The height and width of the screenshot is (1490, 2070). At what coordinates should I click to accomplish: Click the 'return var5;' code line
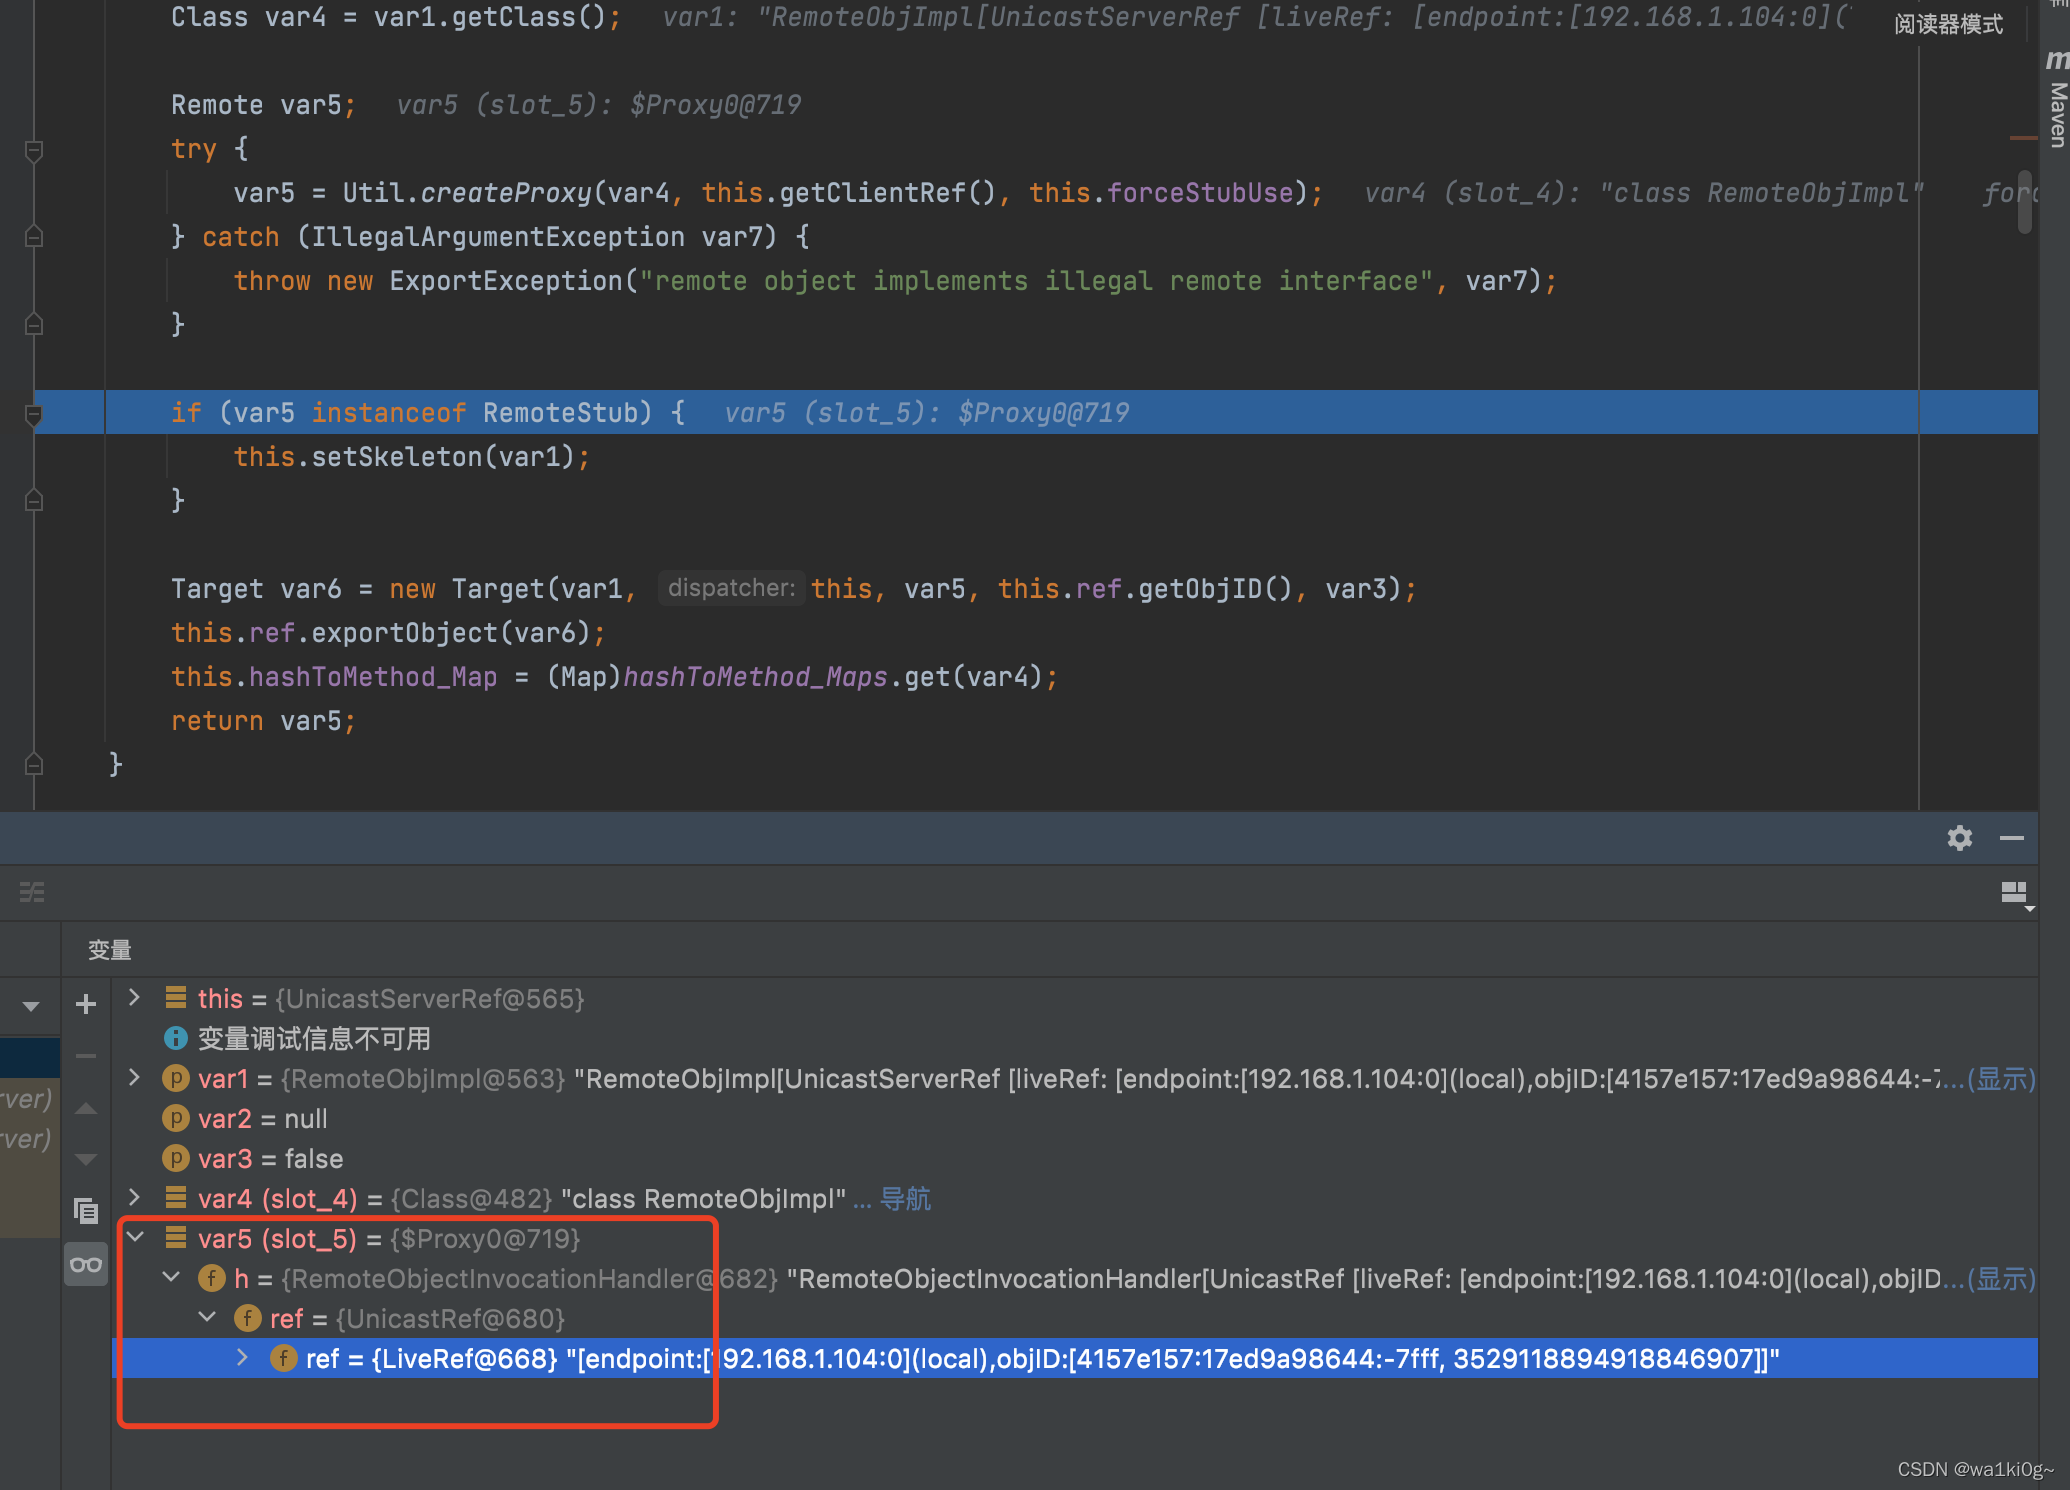tap(263, 721)
